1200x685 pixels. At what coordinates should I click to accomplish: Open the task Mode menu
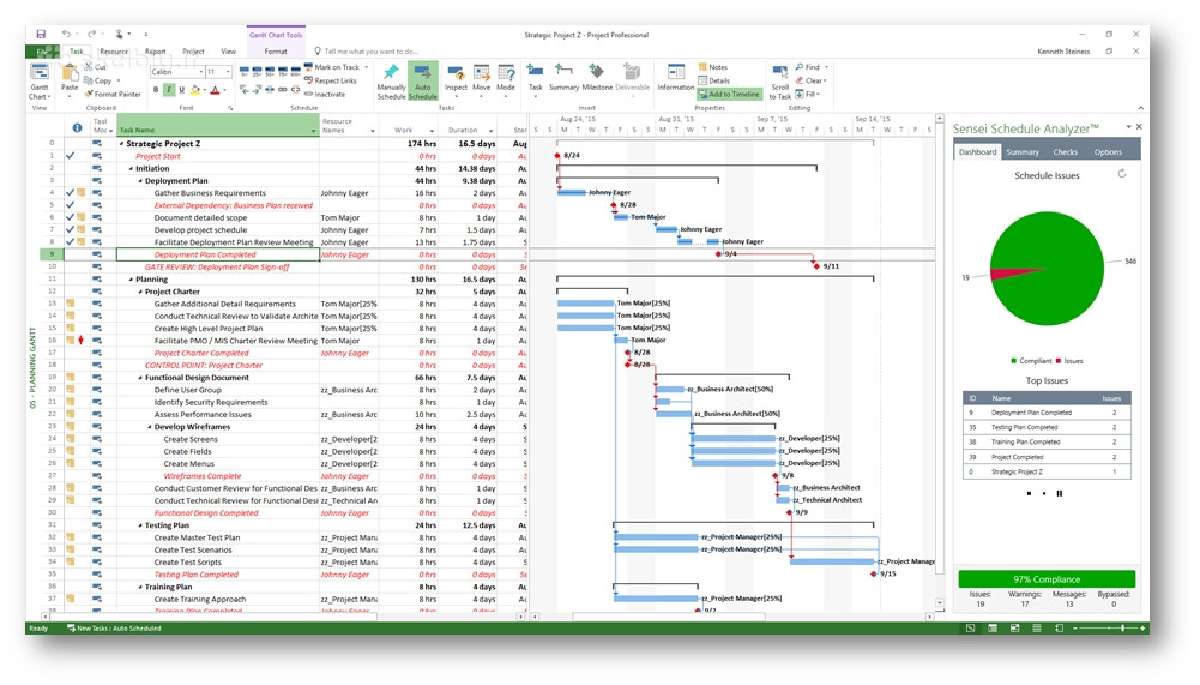(x=506, y=80)
